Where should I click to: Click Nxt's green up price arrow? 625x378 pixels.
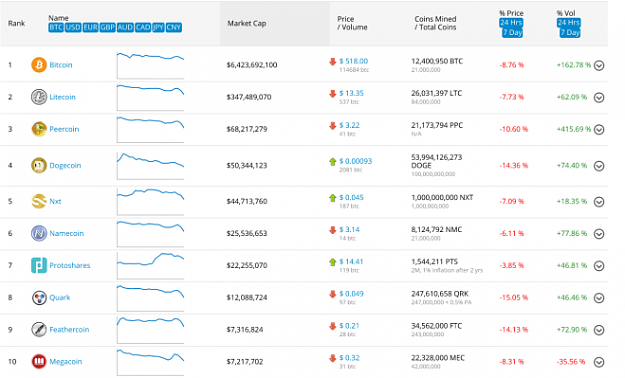coord(332,197)
